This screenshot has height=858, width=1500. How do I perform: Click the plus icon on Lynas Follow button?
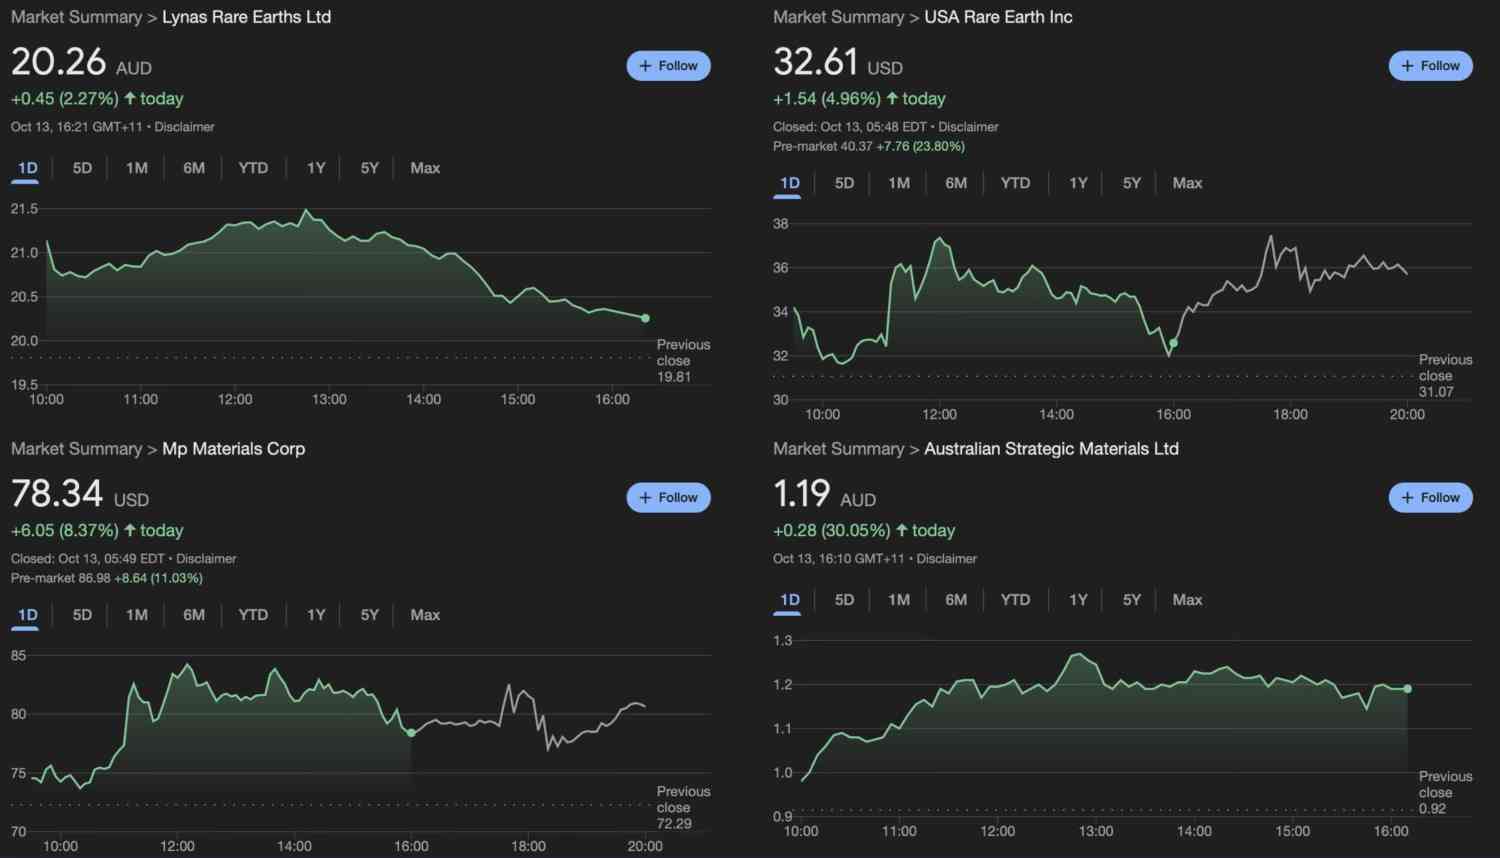point(645,65)
